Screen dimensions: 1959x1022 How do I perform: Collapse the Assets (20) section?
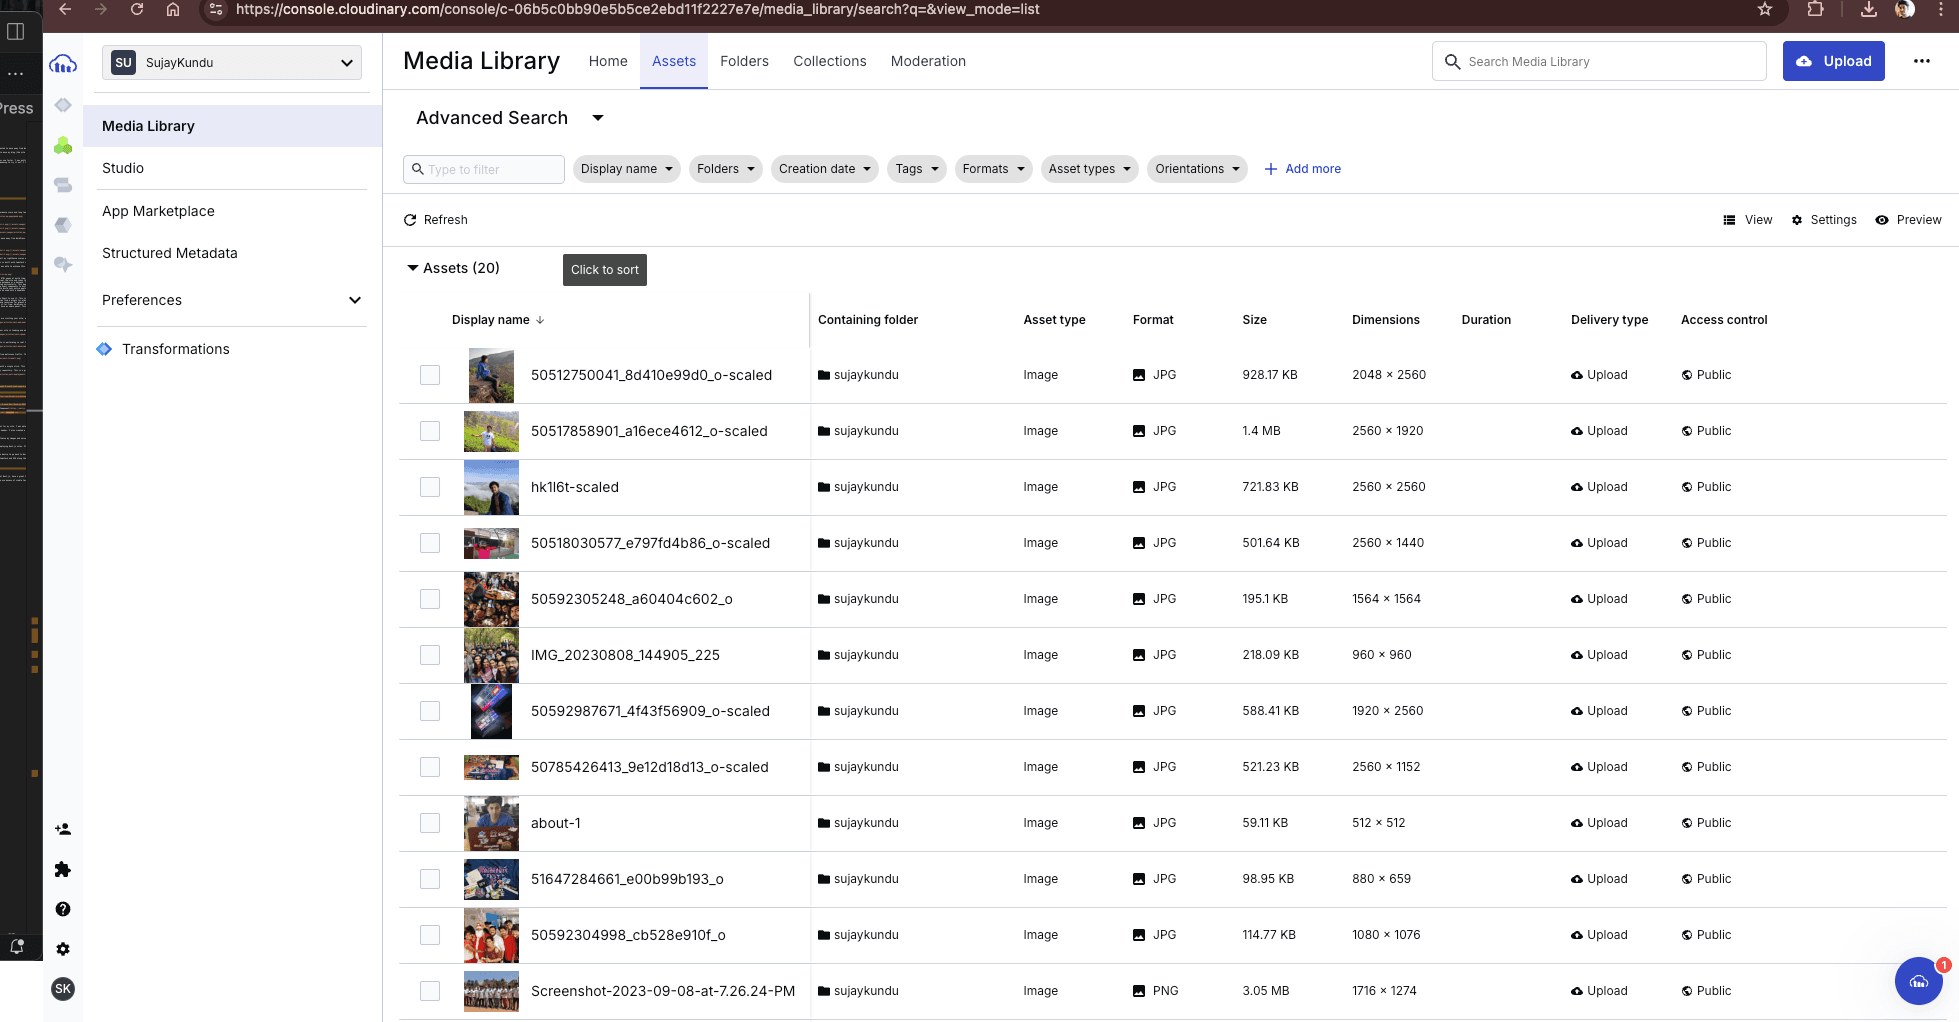click(413, 268)
